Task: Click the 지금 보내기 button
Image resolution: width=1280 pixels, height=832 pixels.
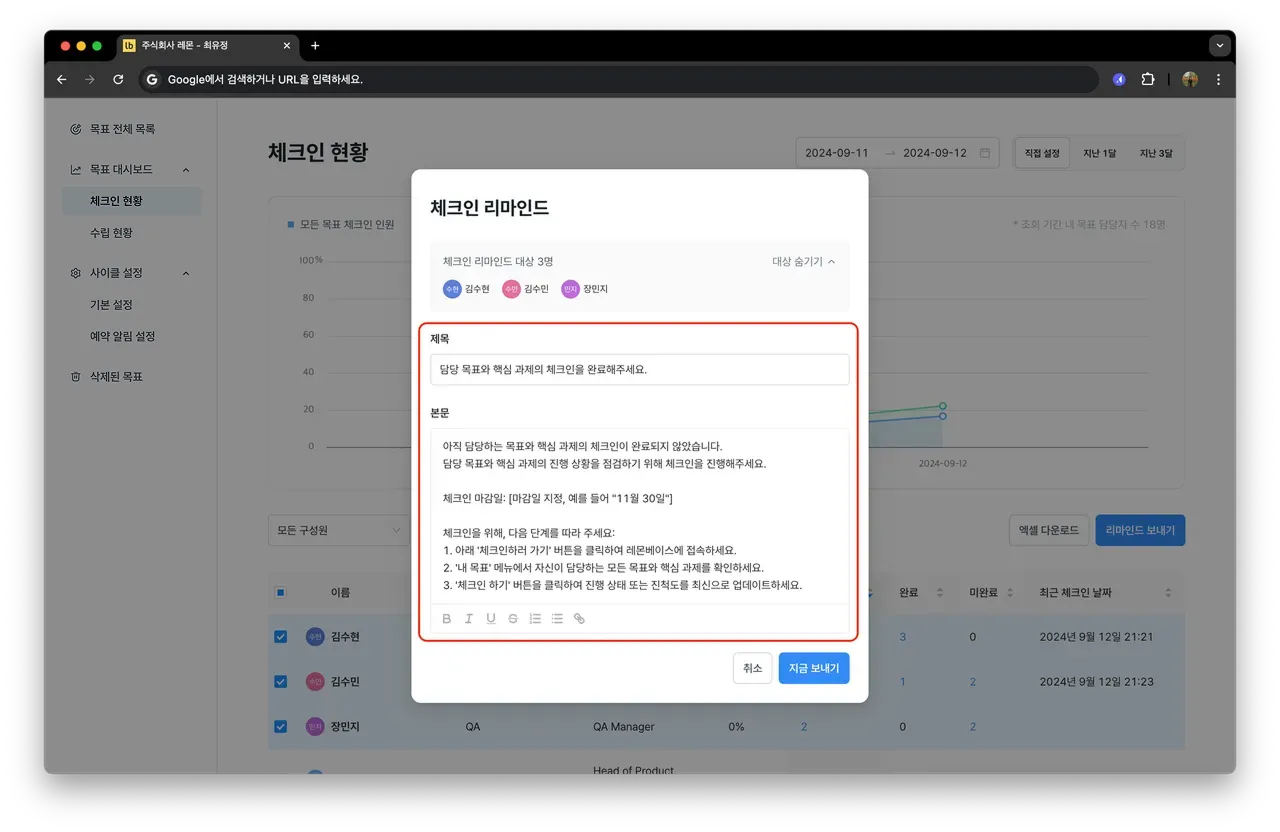Action: pos(814,668)
